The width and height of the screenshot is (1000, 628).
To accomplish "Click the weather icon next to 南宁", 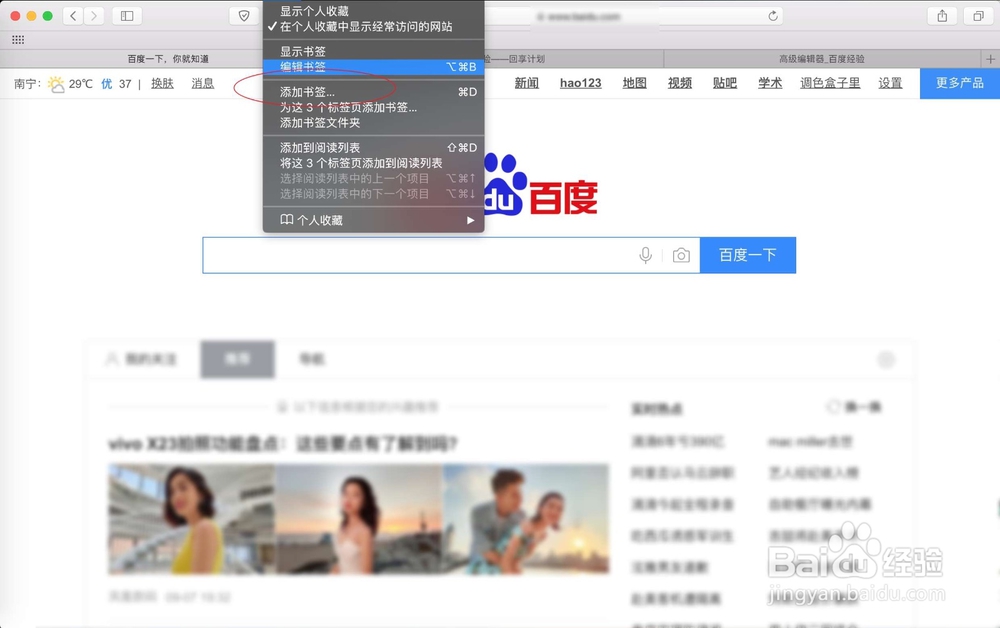I will (x=56, y=84).
